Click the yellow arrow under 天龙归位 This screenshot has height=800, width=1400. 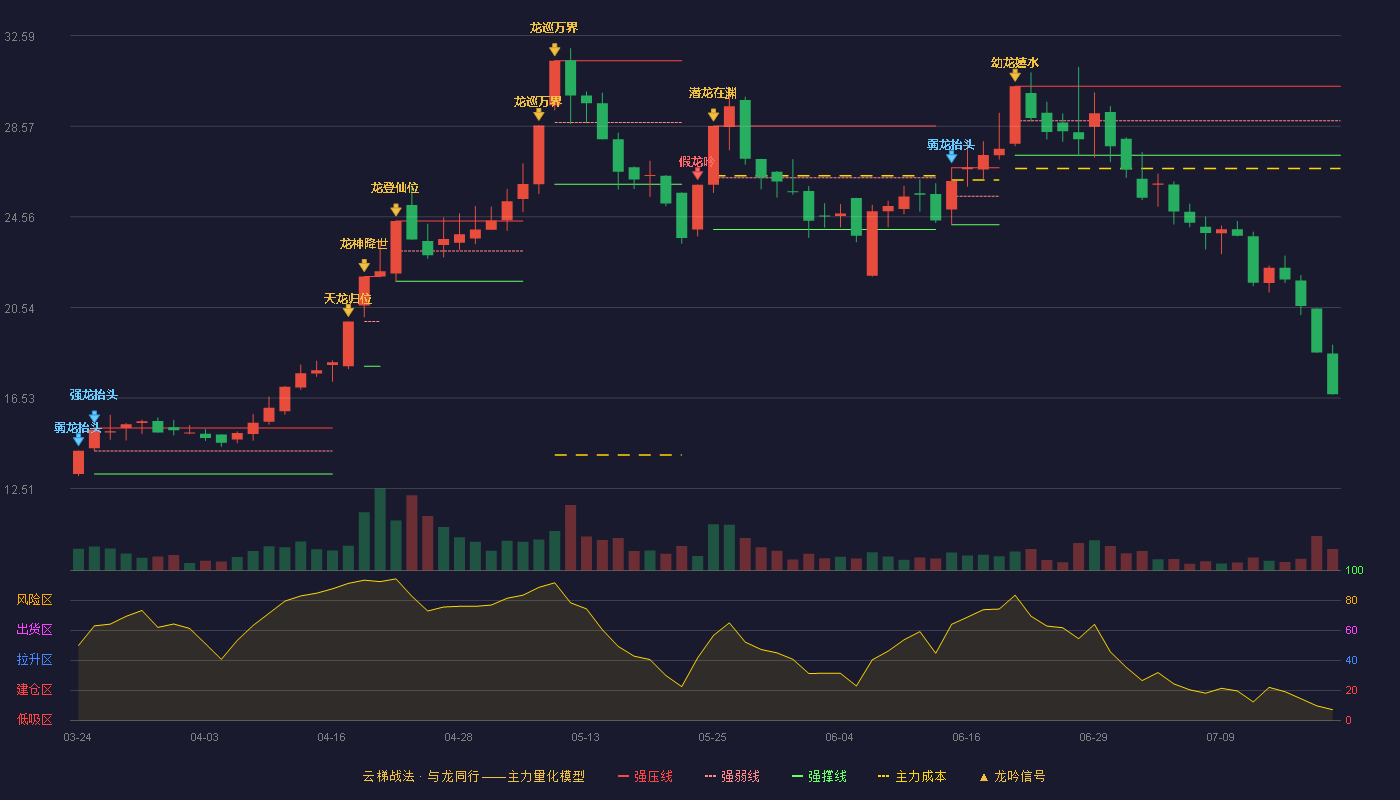pyautogui.click(x=348, y=311)
